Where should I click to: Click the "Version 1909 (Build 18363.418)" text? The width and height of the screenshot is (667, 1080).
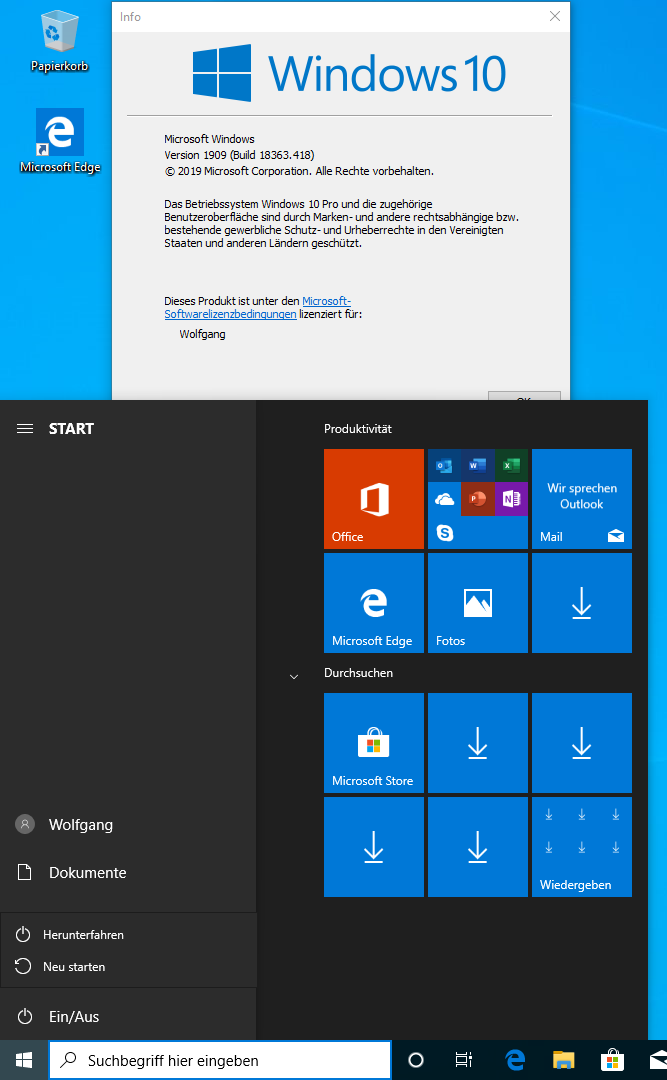[x=239, y=155]
